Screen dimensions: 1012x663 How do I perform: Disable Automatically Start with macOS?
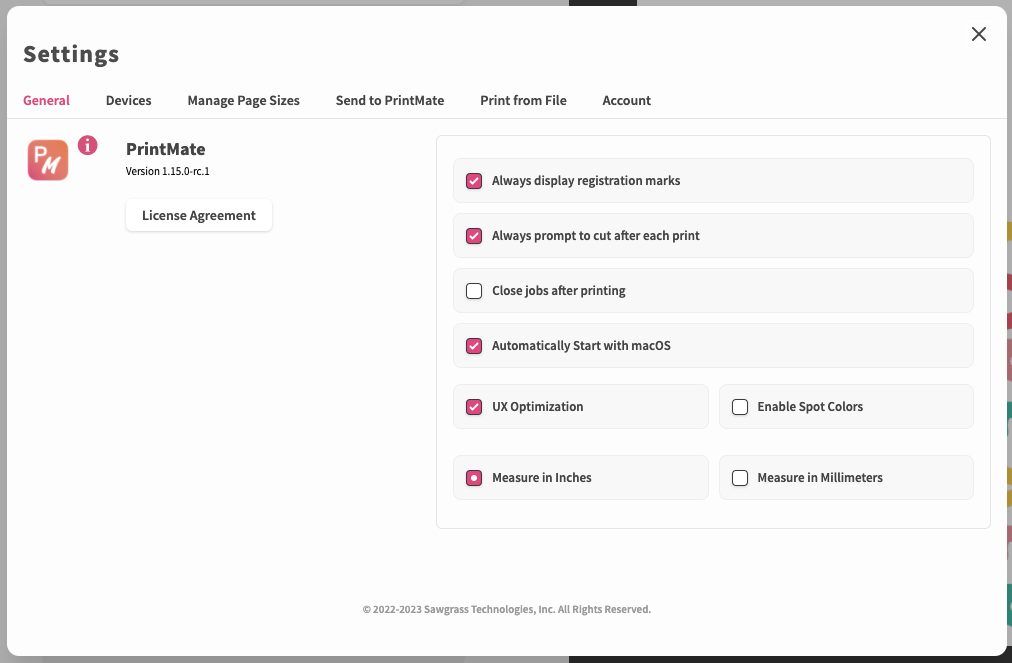474,346
